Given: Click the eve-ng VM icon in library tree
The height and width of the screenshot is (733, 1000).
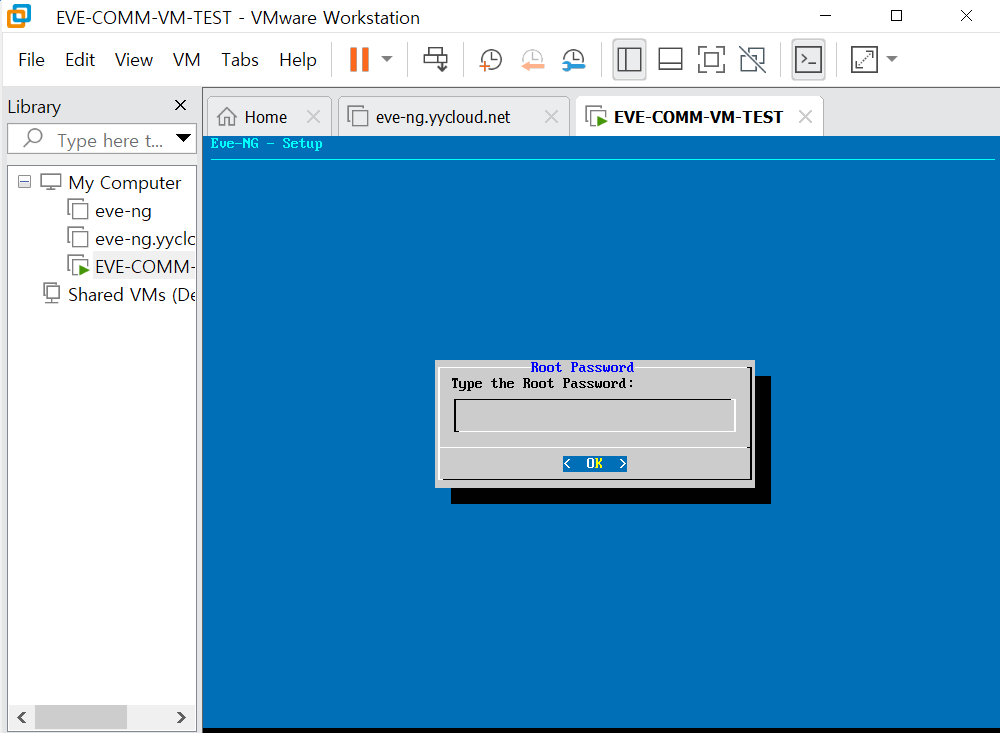Looking at the screenshot, I should (78, 209).
